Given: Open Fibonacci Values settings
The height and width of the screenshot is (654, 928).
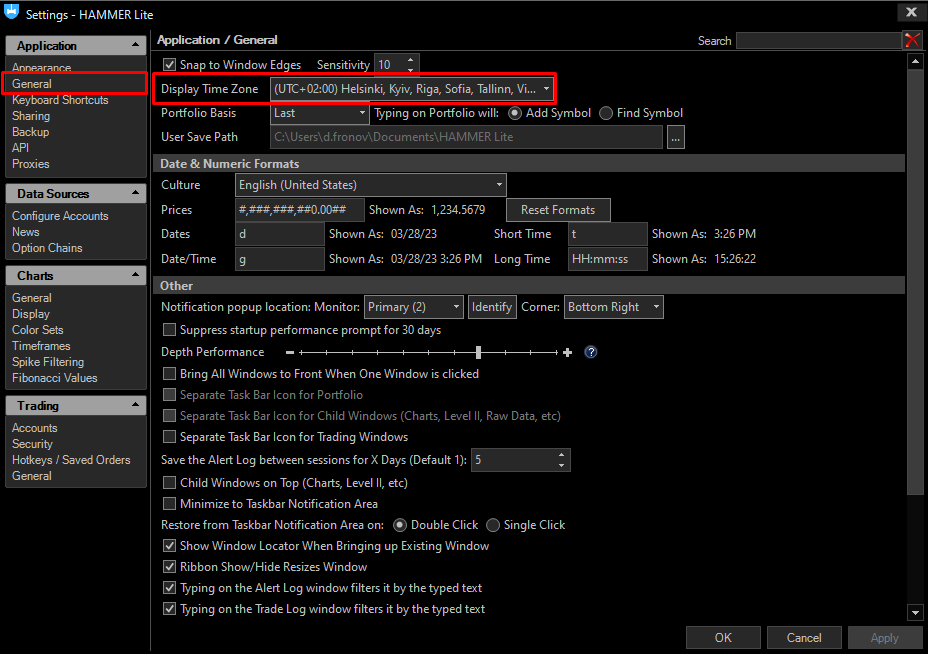Looking at the screenshot, I should coord(54,378).
